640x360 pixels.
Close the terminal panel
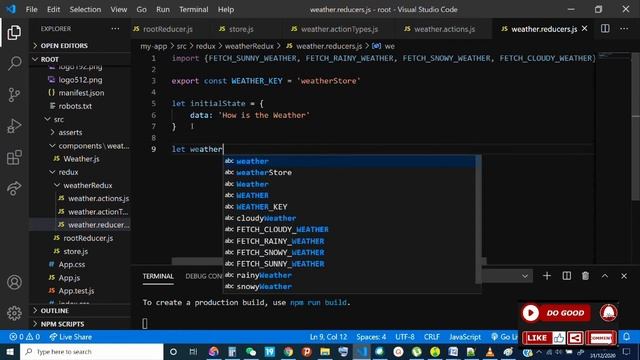[x=624, y=276]
